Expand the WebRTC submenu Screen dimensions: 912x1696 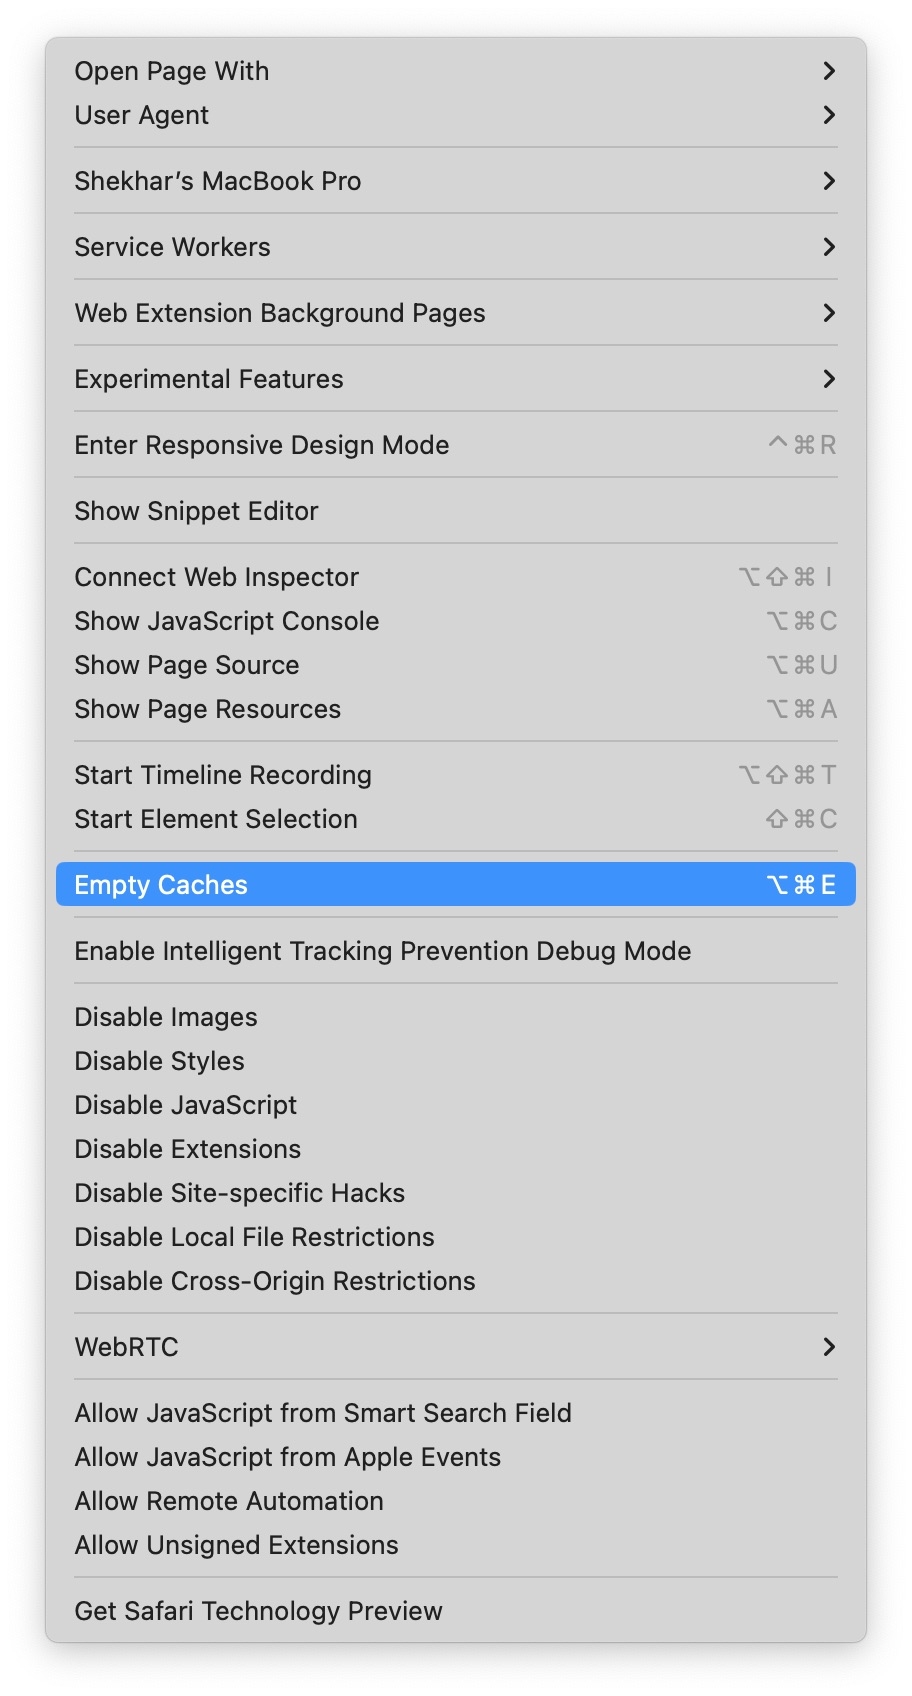[x=455, y=1347]
